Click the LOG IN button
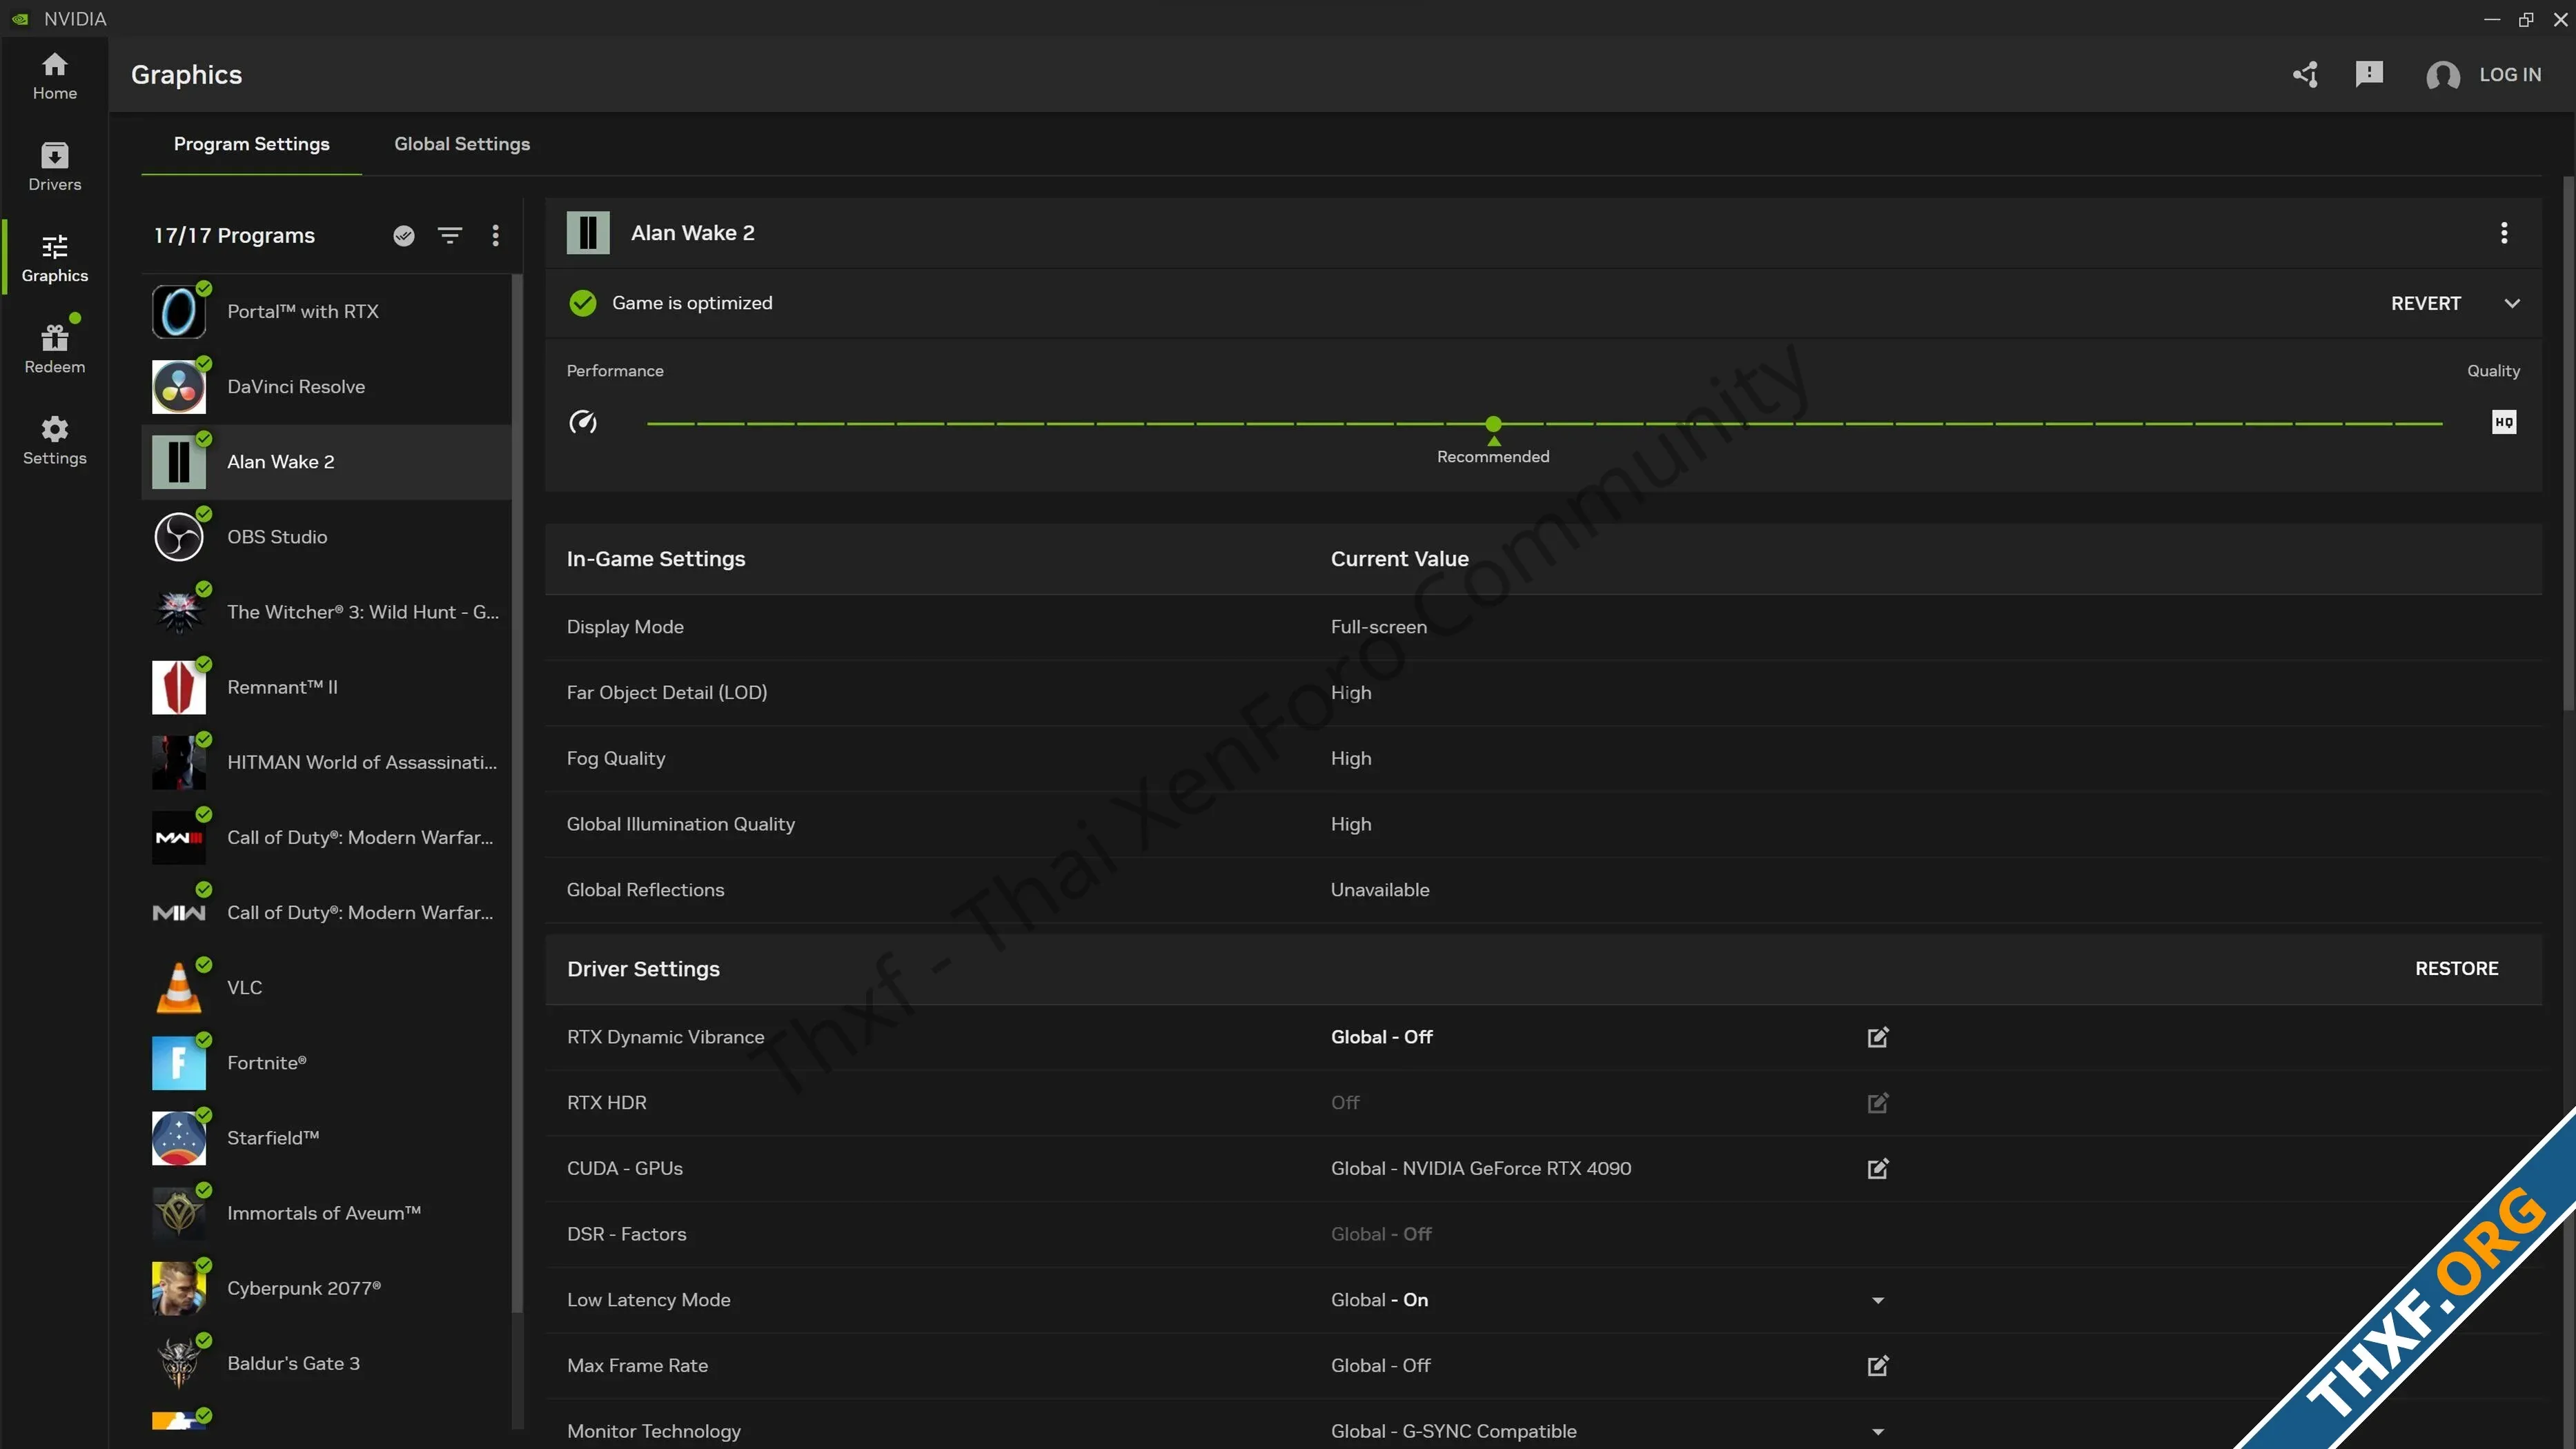Screen dimensions: 2576x1449 tap(2510, 74)
